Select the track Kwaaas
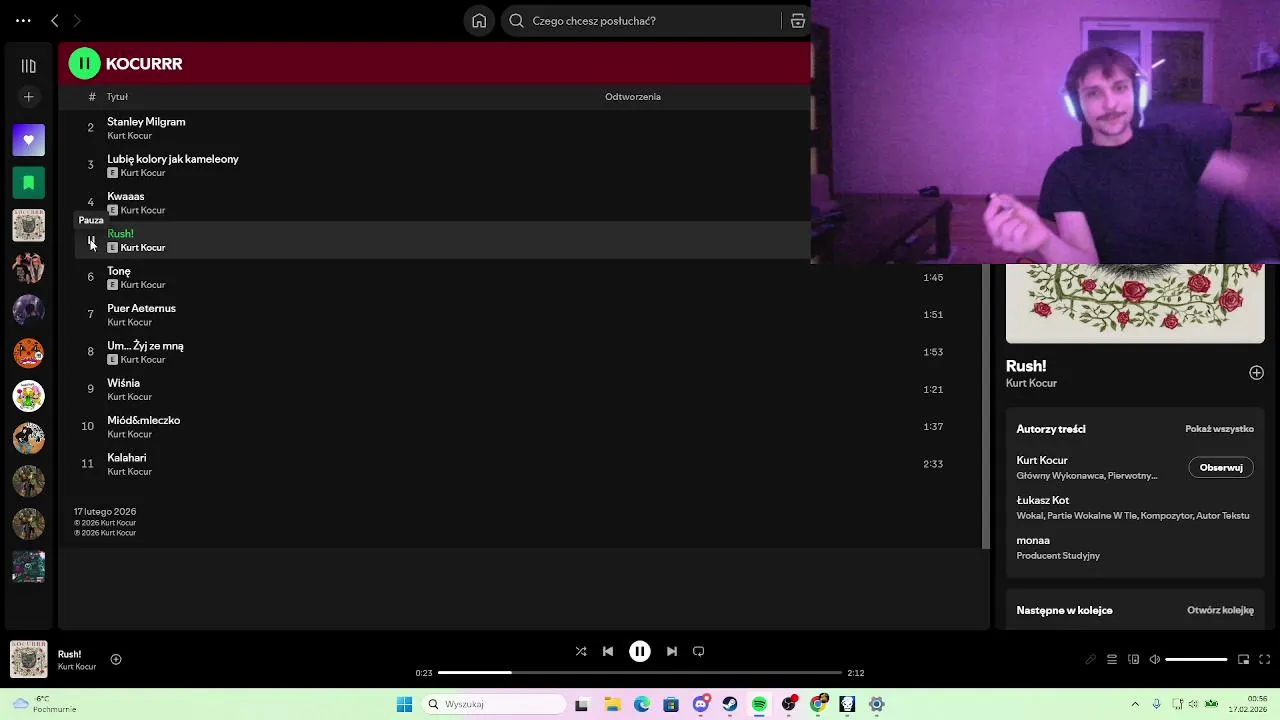Screen dimensions: 1280x720 (126, 196)
